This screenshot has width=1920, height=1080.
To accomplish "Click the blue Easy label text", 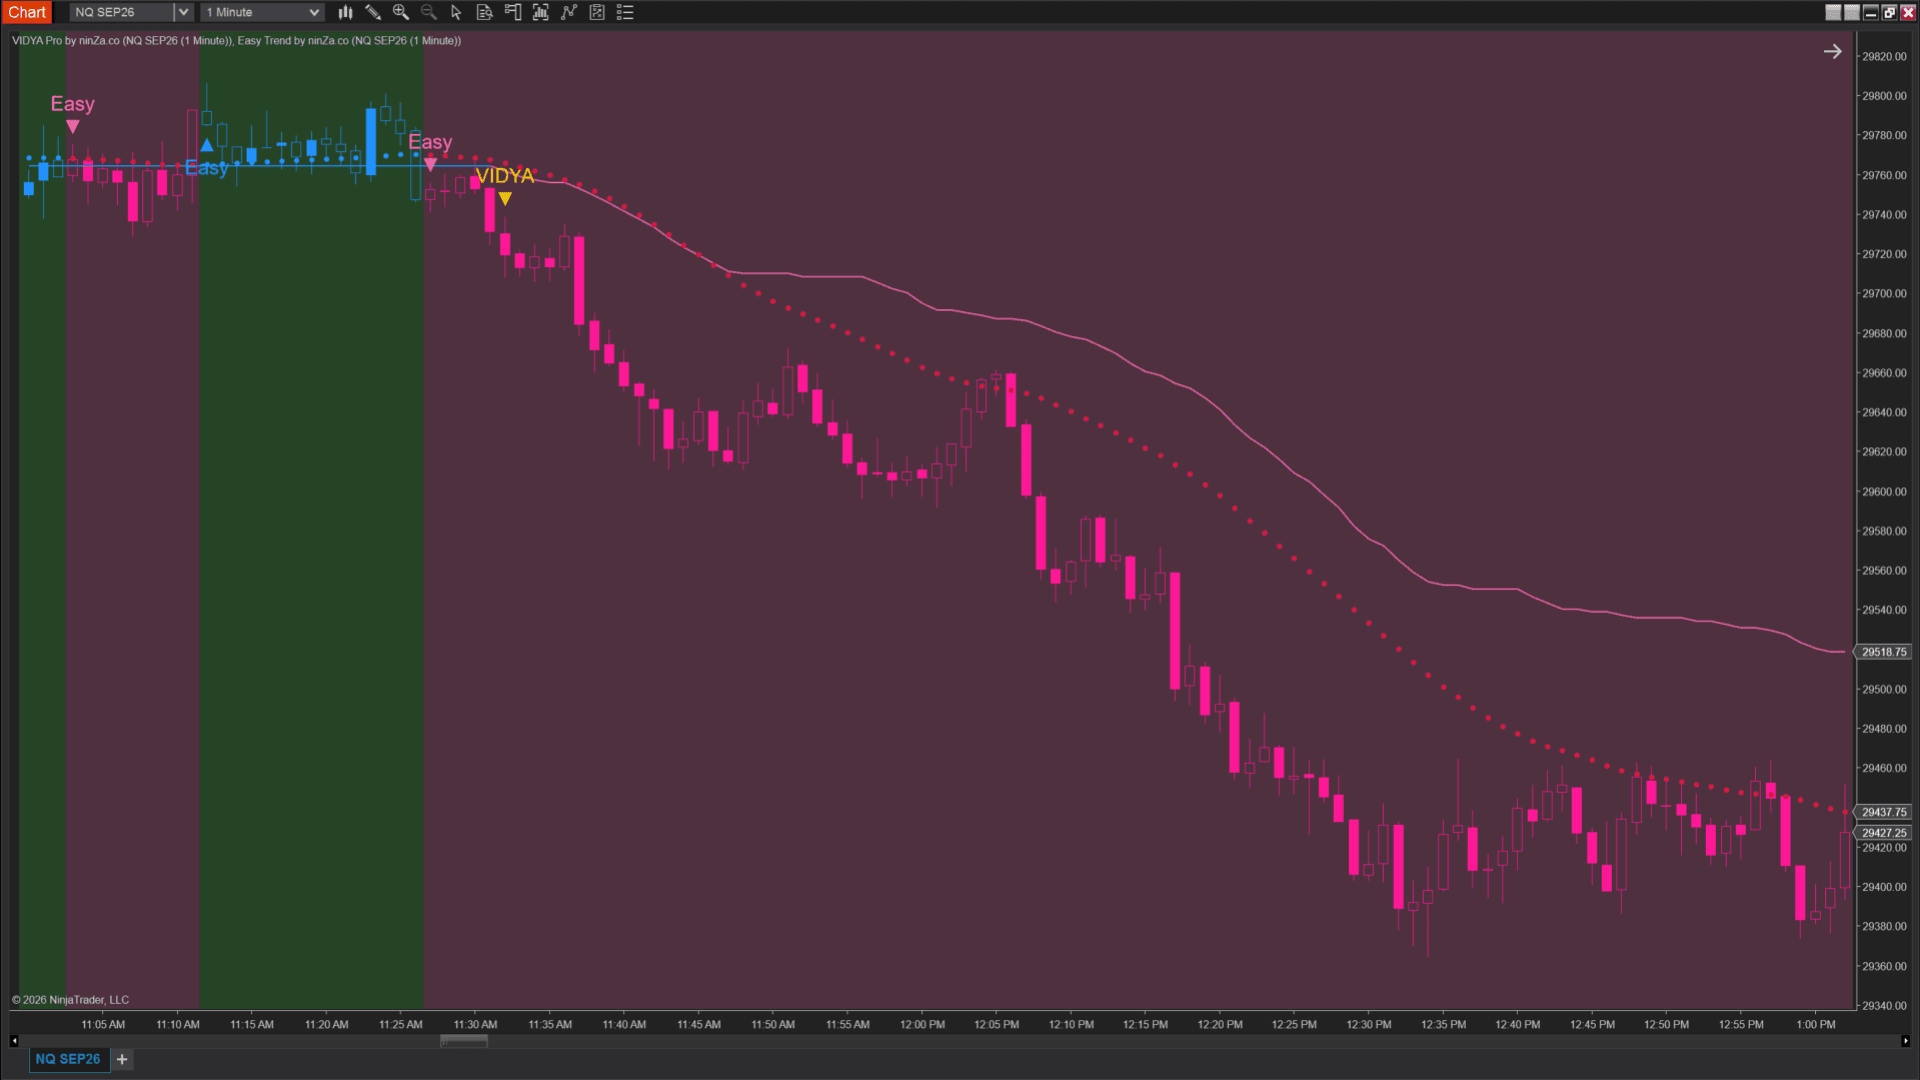I will tap(207, 168).
